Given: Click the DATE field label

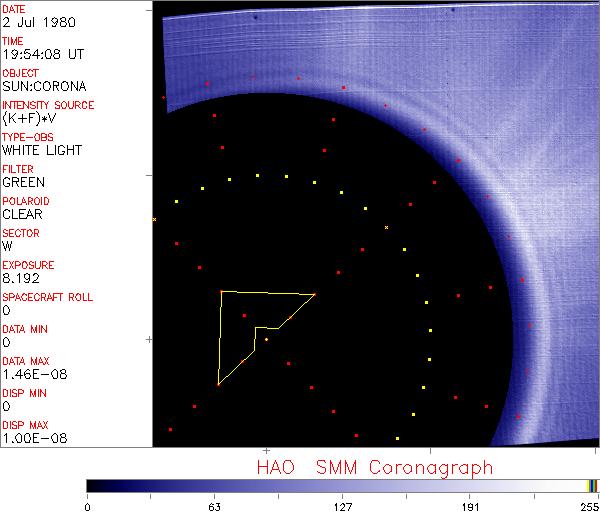Looking at the screenshot, I should point(15,9).
